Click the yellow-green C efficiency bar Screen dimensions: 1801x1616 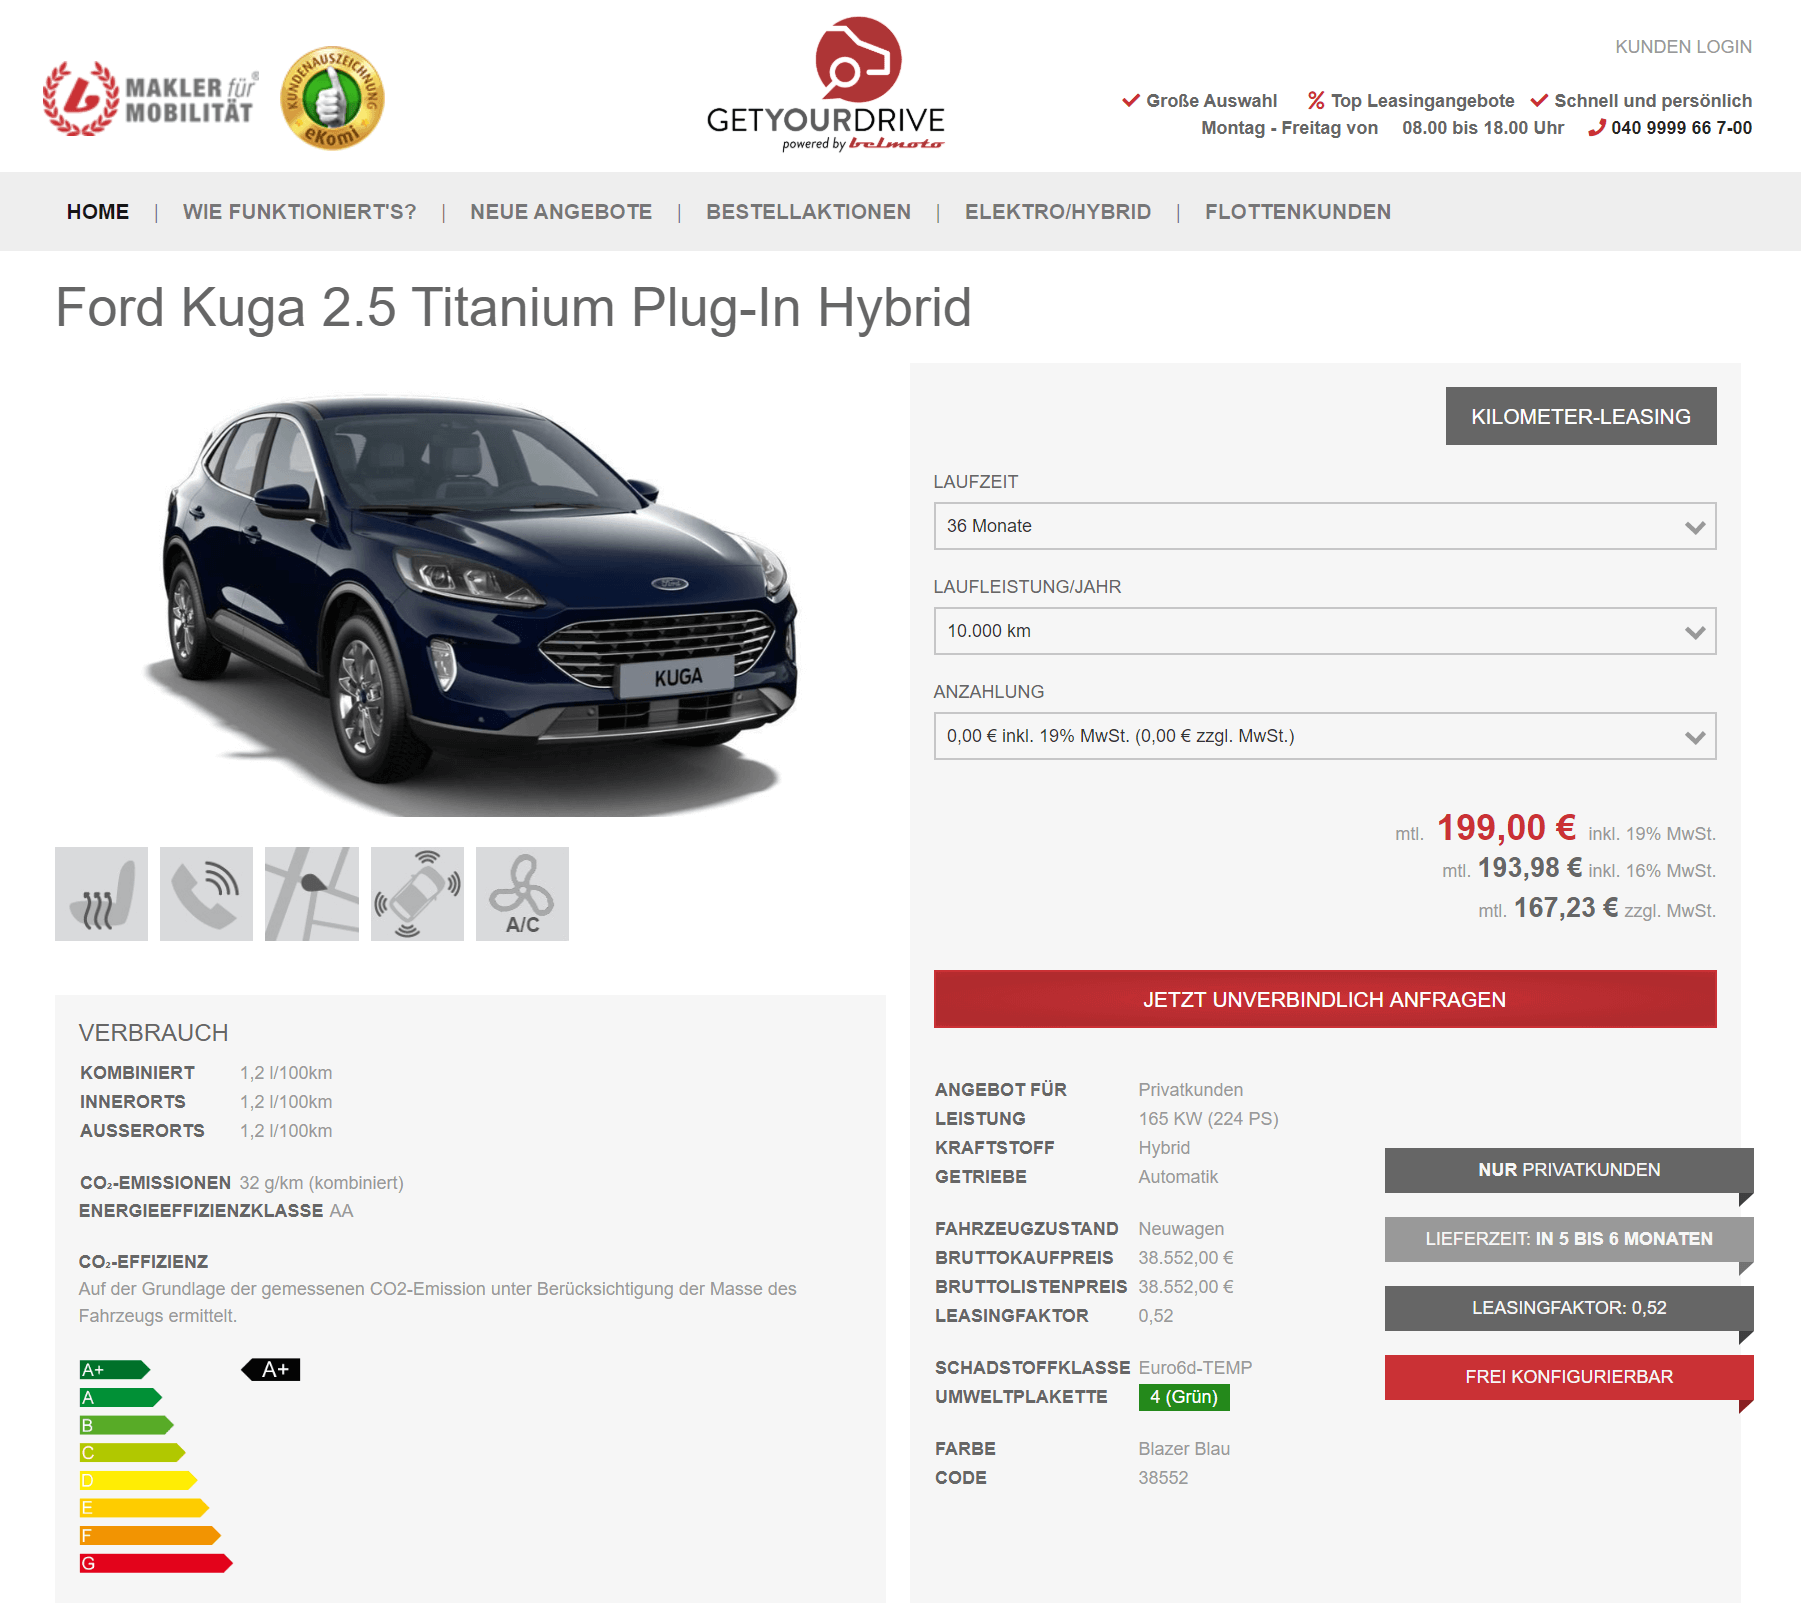[133, 1452]
